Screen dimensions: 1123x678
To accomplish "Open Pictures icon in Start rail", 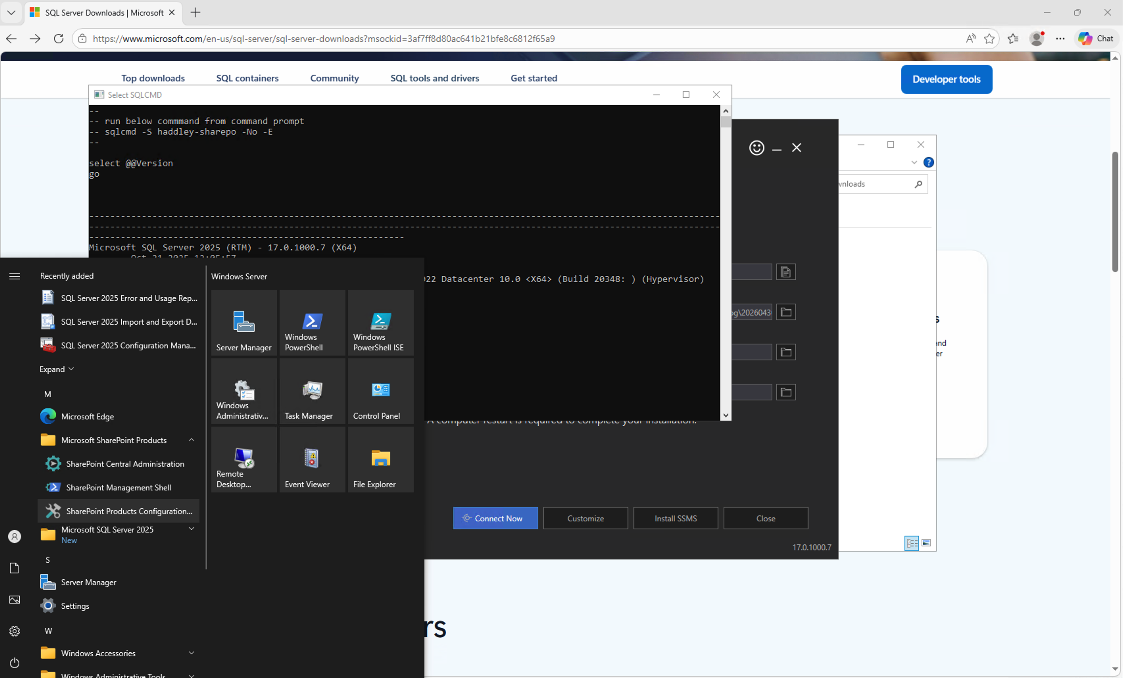I will 14,599.
